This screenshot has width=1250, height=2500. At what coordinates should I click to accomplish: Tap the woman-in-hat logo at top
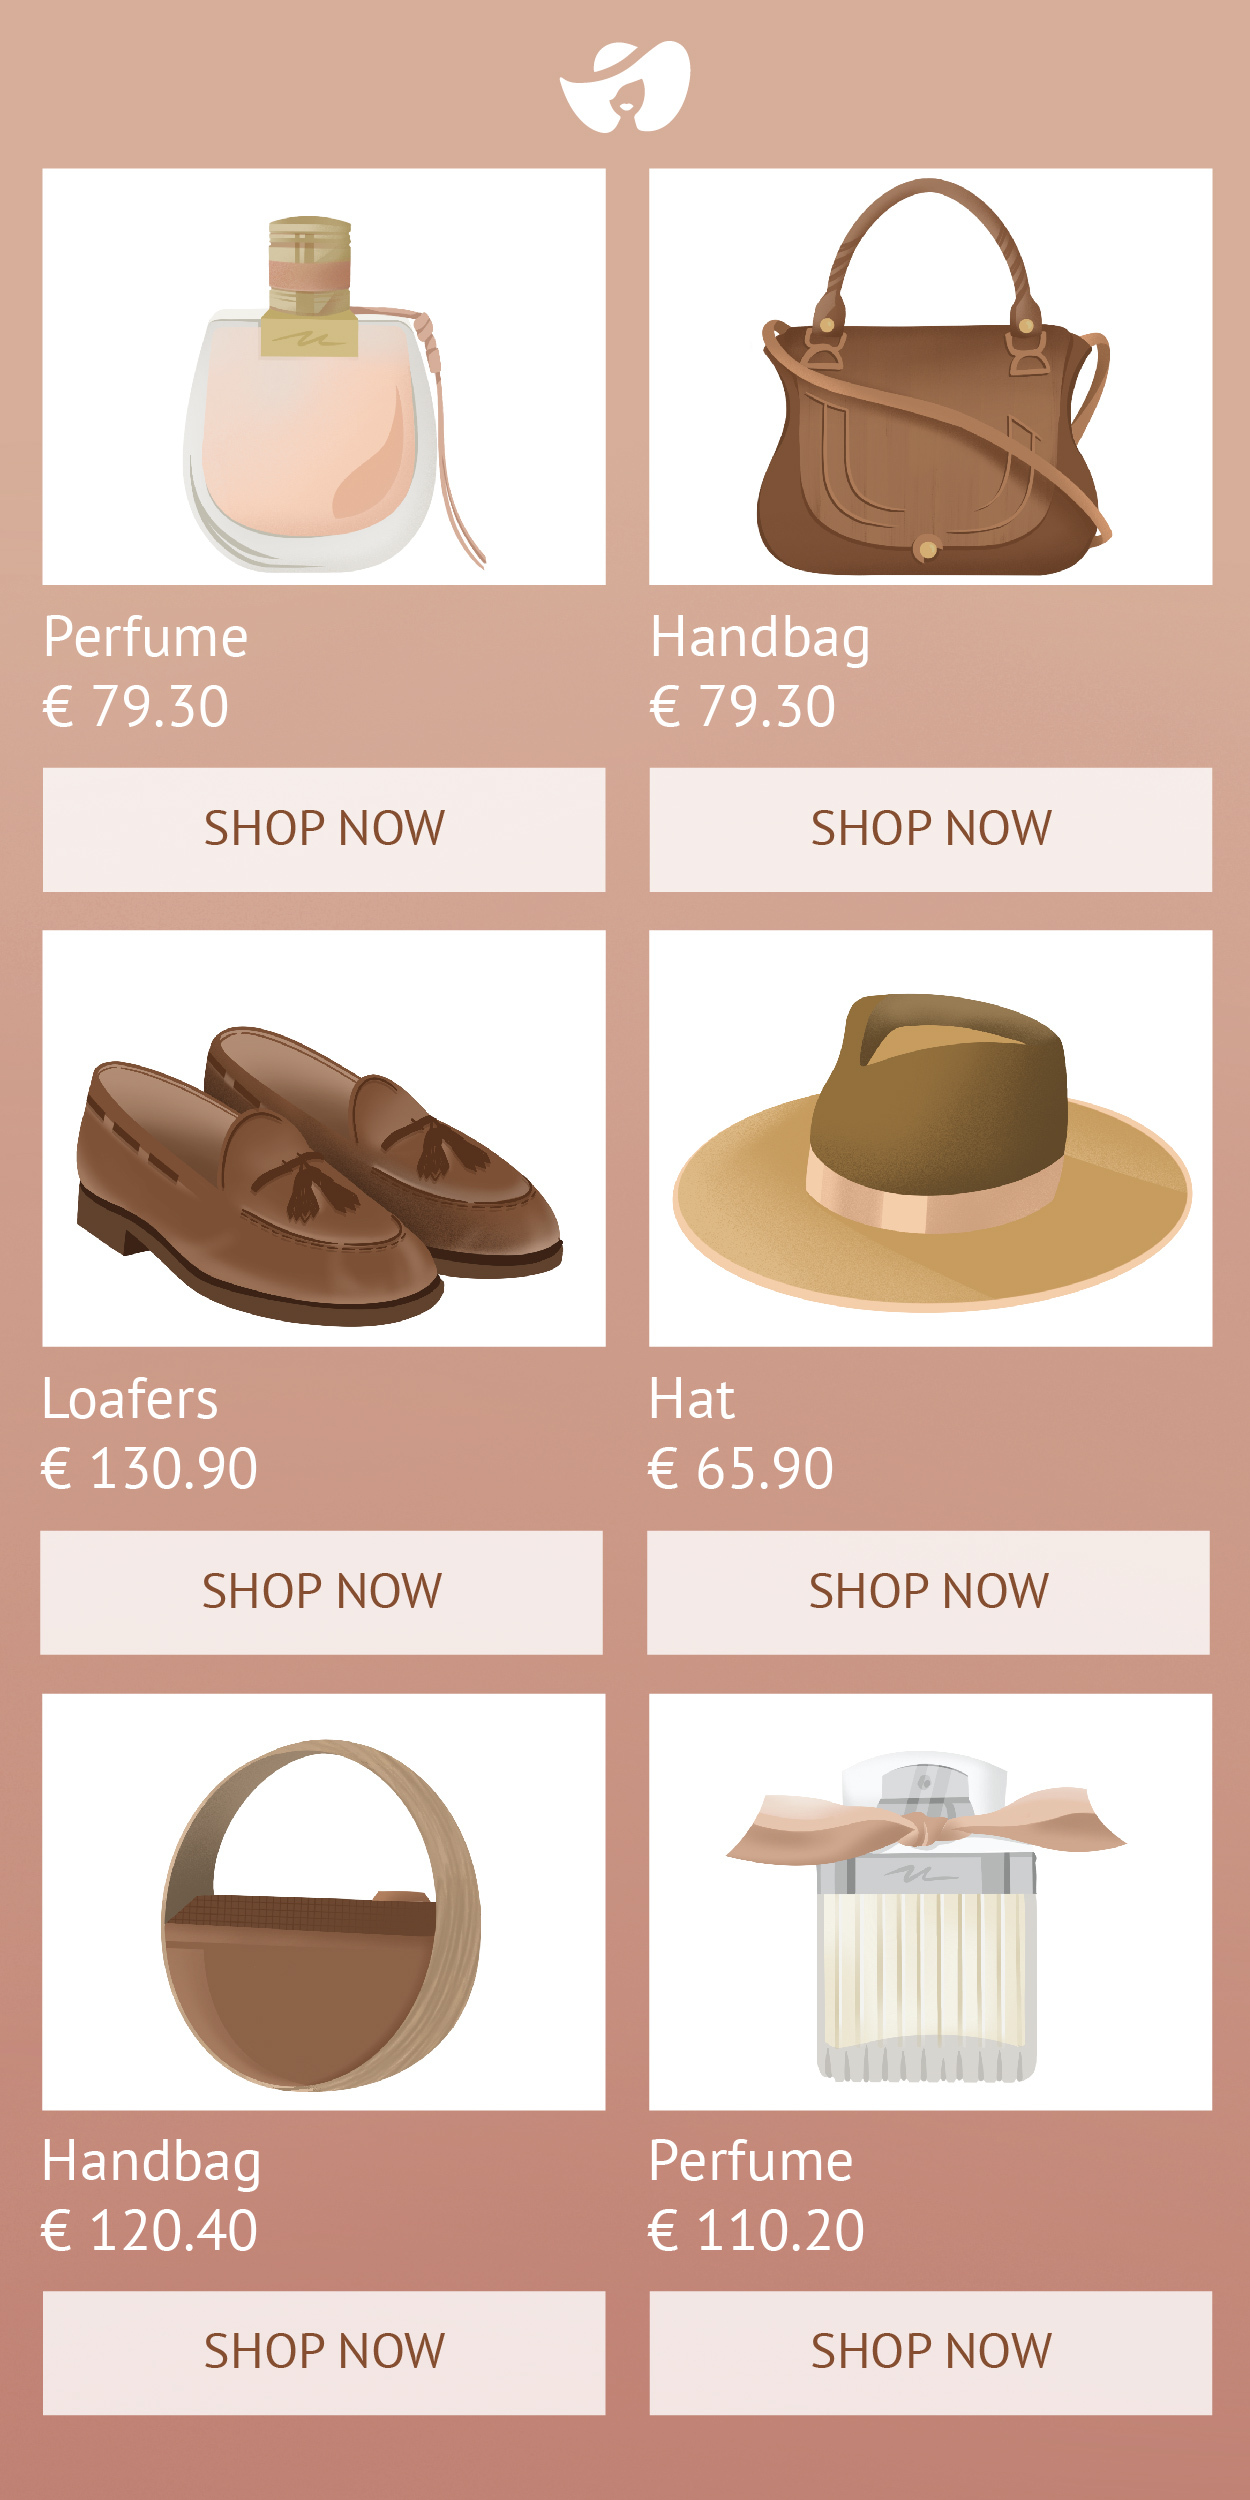pos(625,86)
